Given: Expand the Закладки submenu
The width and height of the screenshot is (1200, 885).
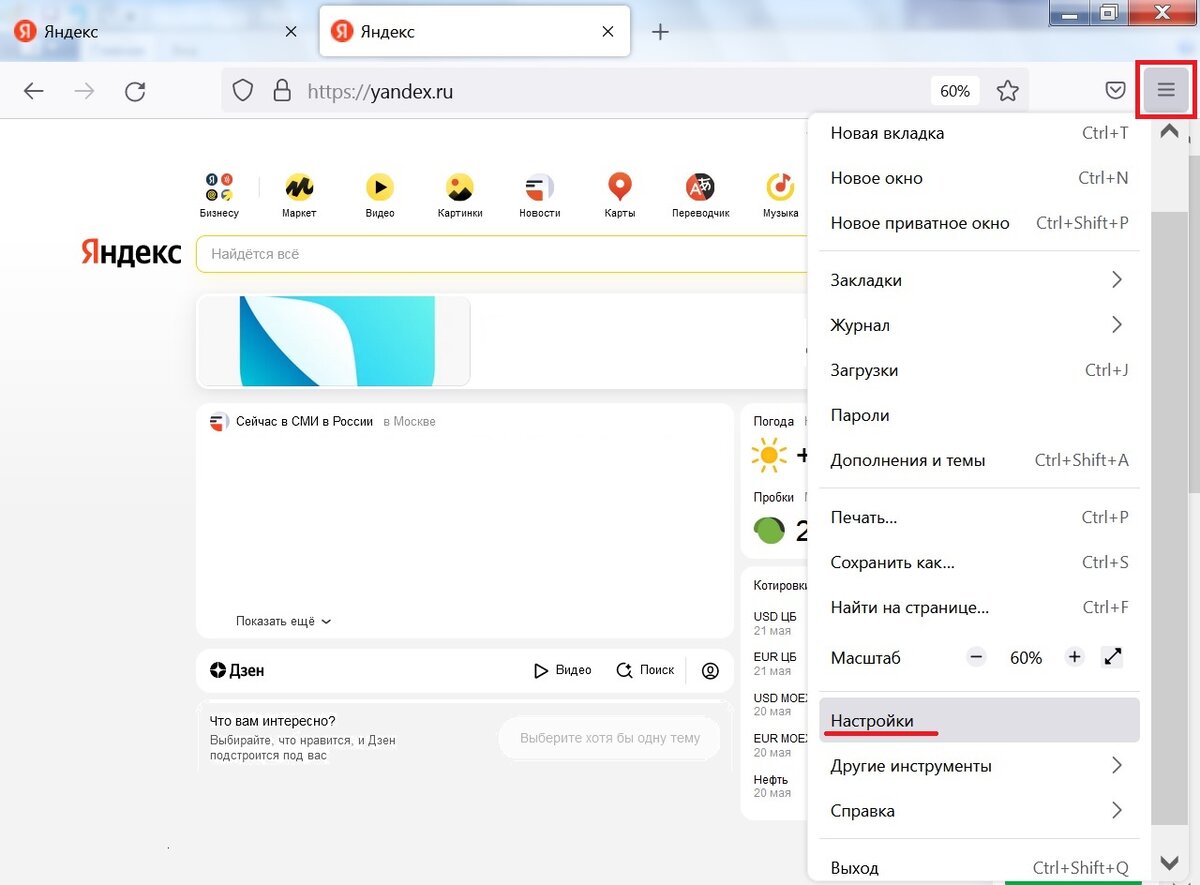Looking at the screenshot, I should point(979,280).
